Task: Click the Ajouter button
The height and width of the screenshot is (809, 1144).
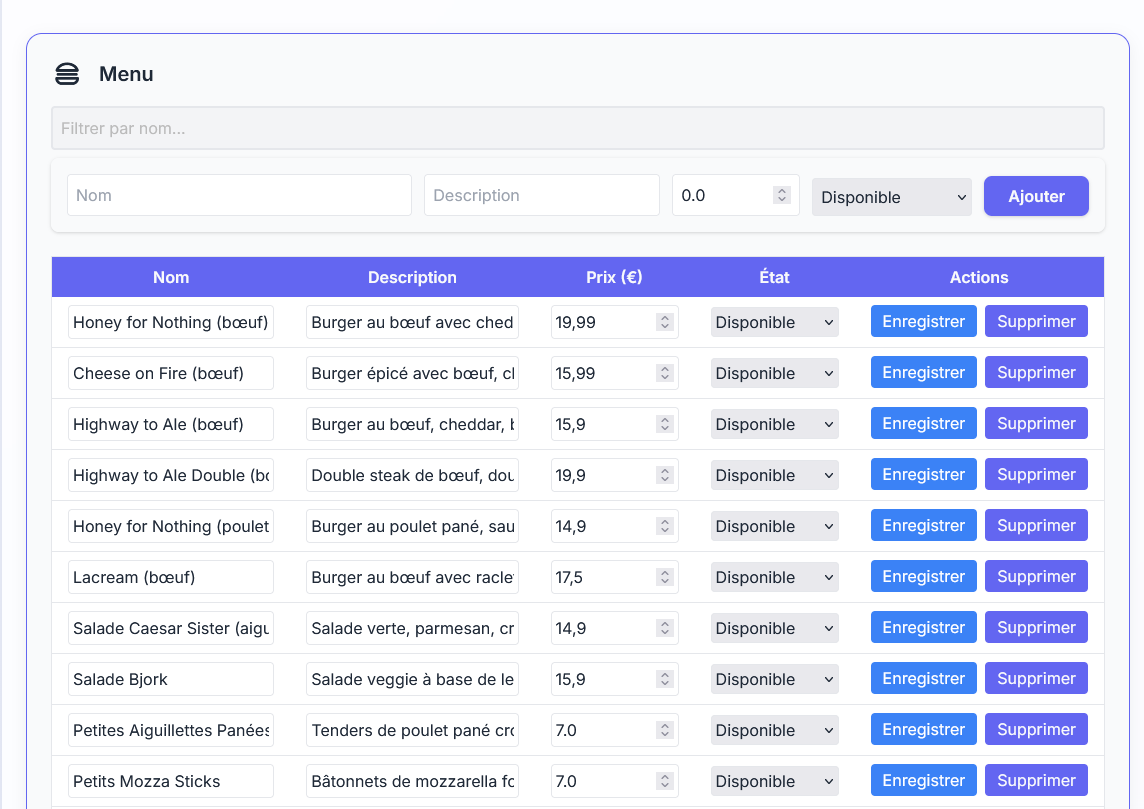Action: point(1036,196)
